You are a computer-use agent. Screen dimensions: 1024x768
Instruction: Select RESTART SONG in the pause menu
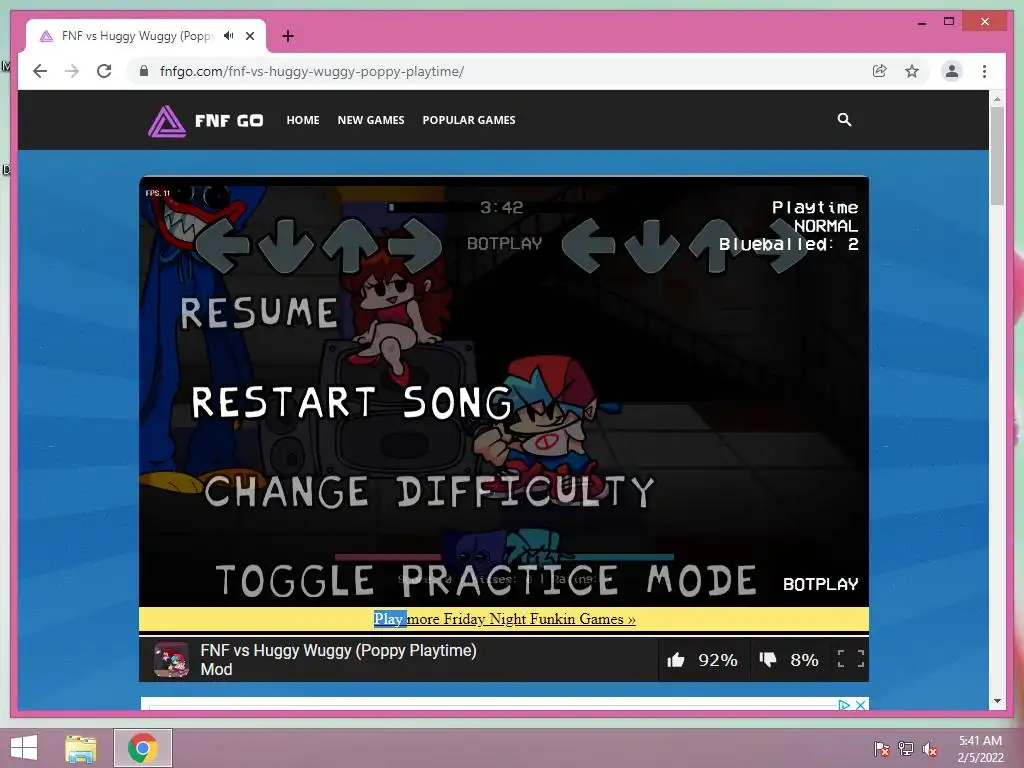(352, 402)
